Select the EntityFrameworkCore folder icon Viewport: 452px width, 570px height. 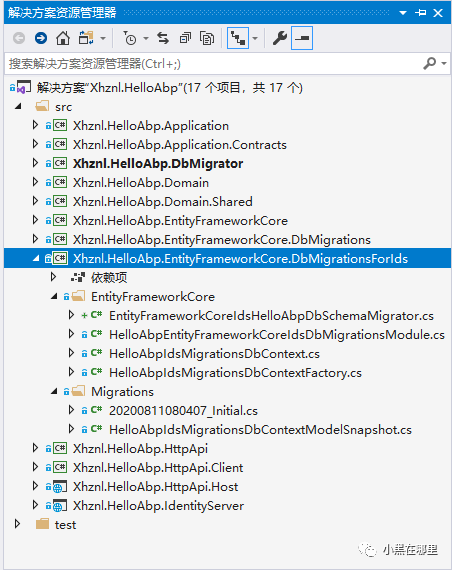[79, 296]
